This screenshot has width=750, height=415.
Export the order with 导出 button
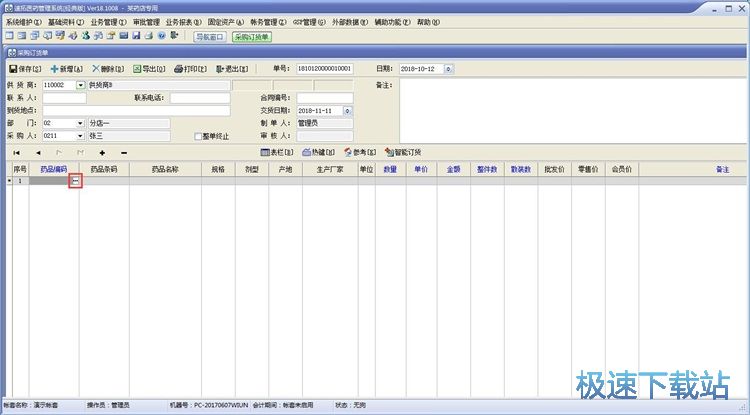pyautogui.click(x=150, y=69)
